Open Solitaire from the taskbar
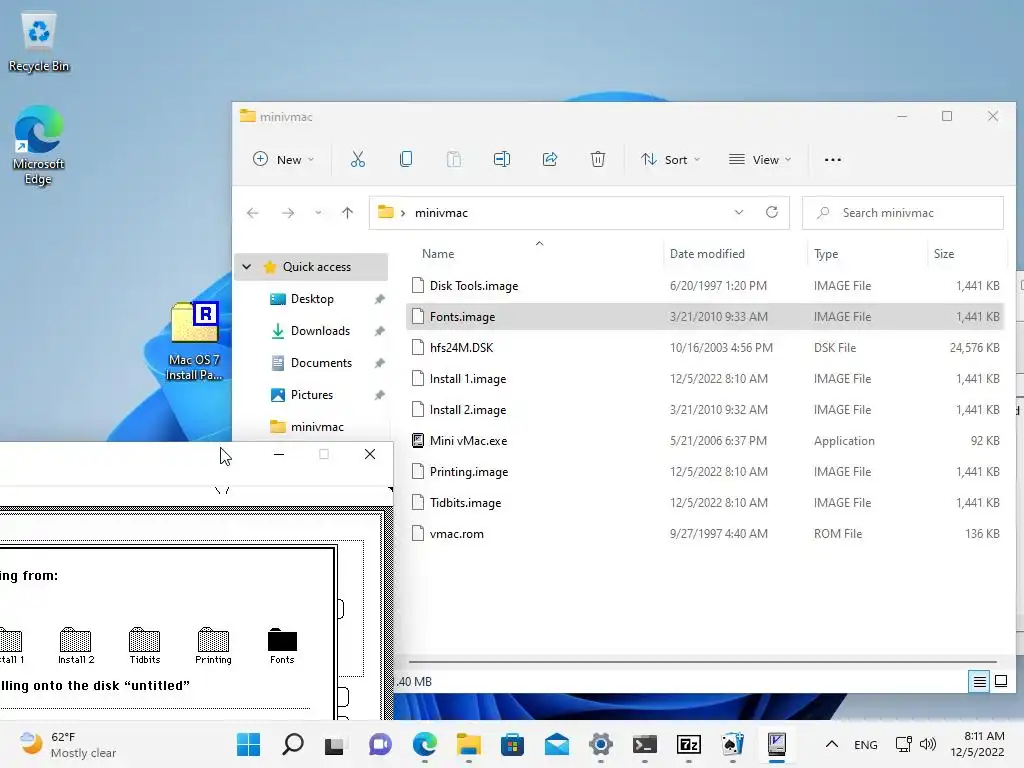Image resolution: width=1024 pixels, height=768 pixels. 733,744
